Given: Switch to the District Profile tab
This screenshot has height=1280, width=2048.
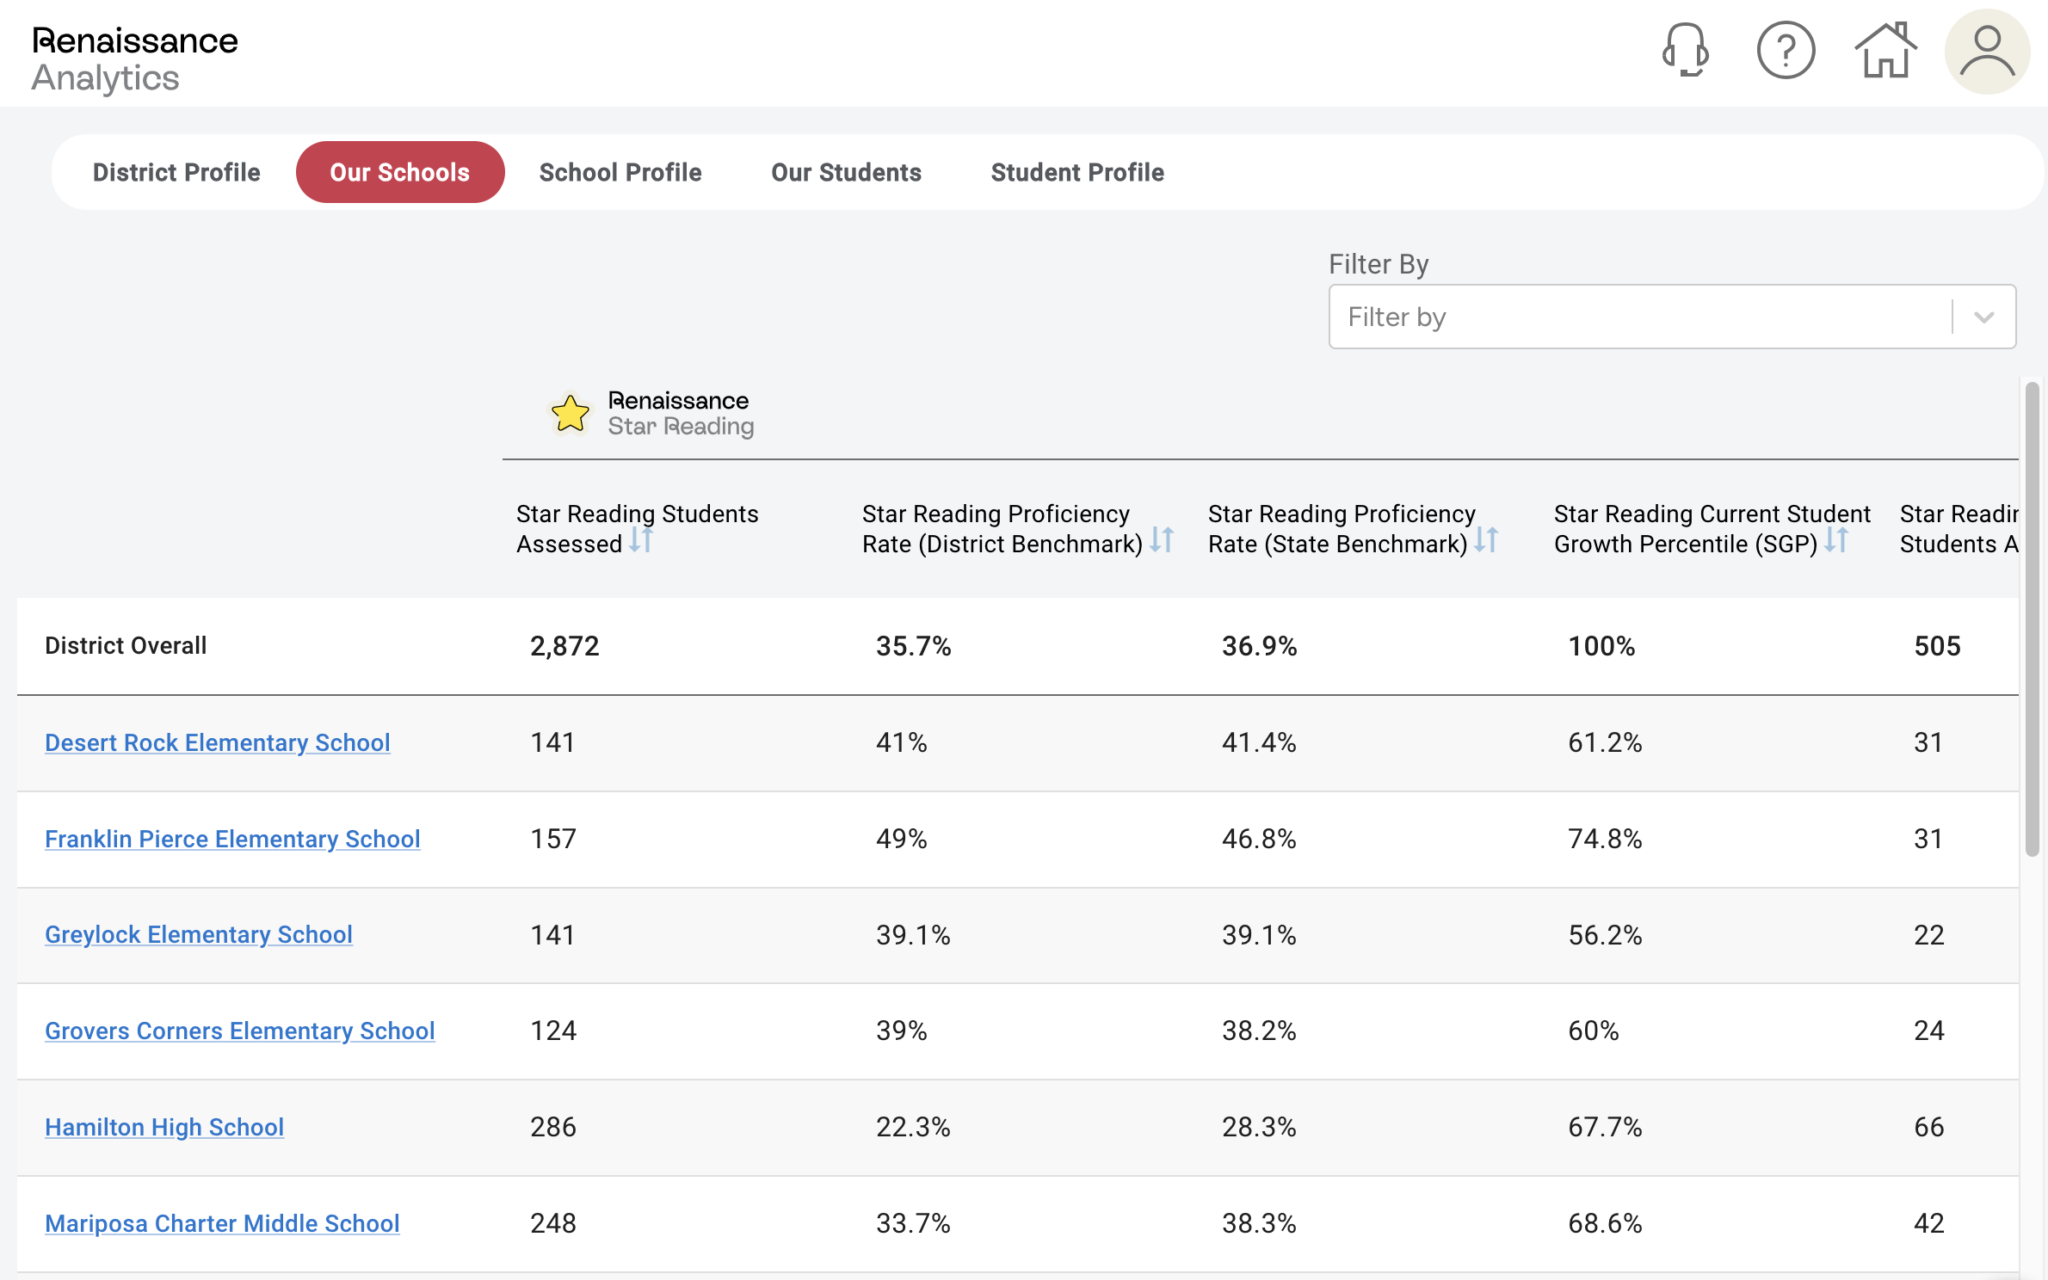Looking at the screenshot, I should click(176, 171).
